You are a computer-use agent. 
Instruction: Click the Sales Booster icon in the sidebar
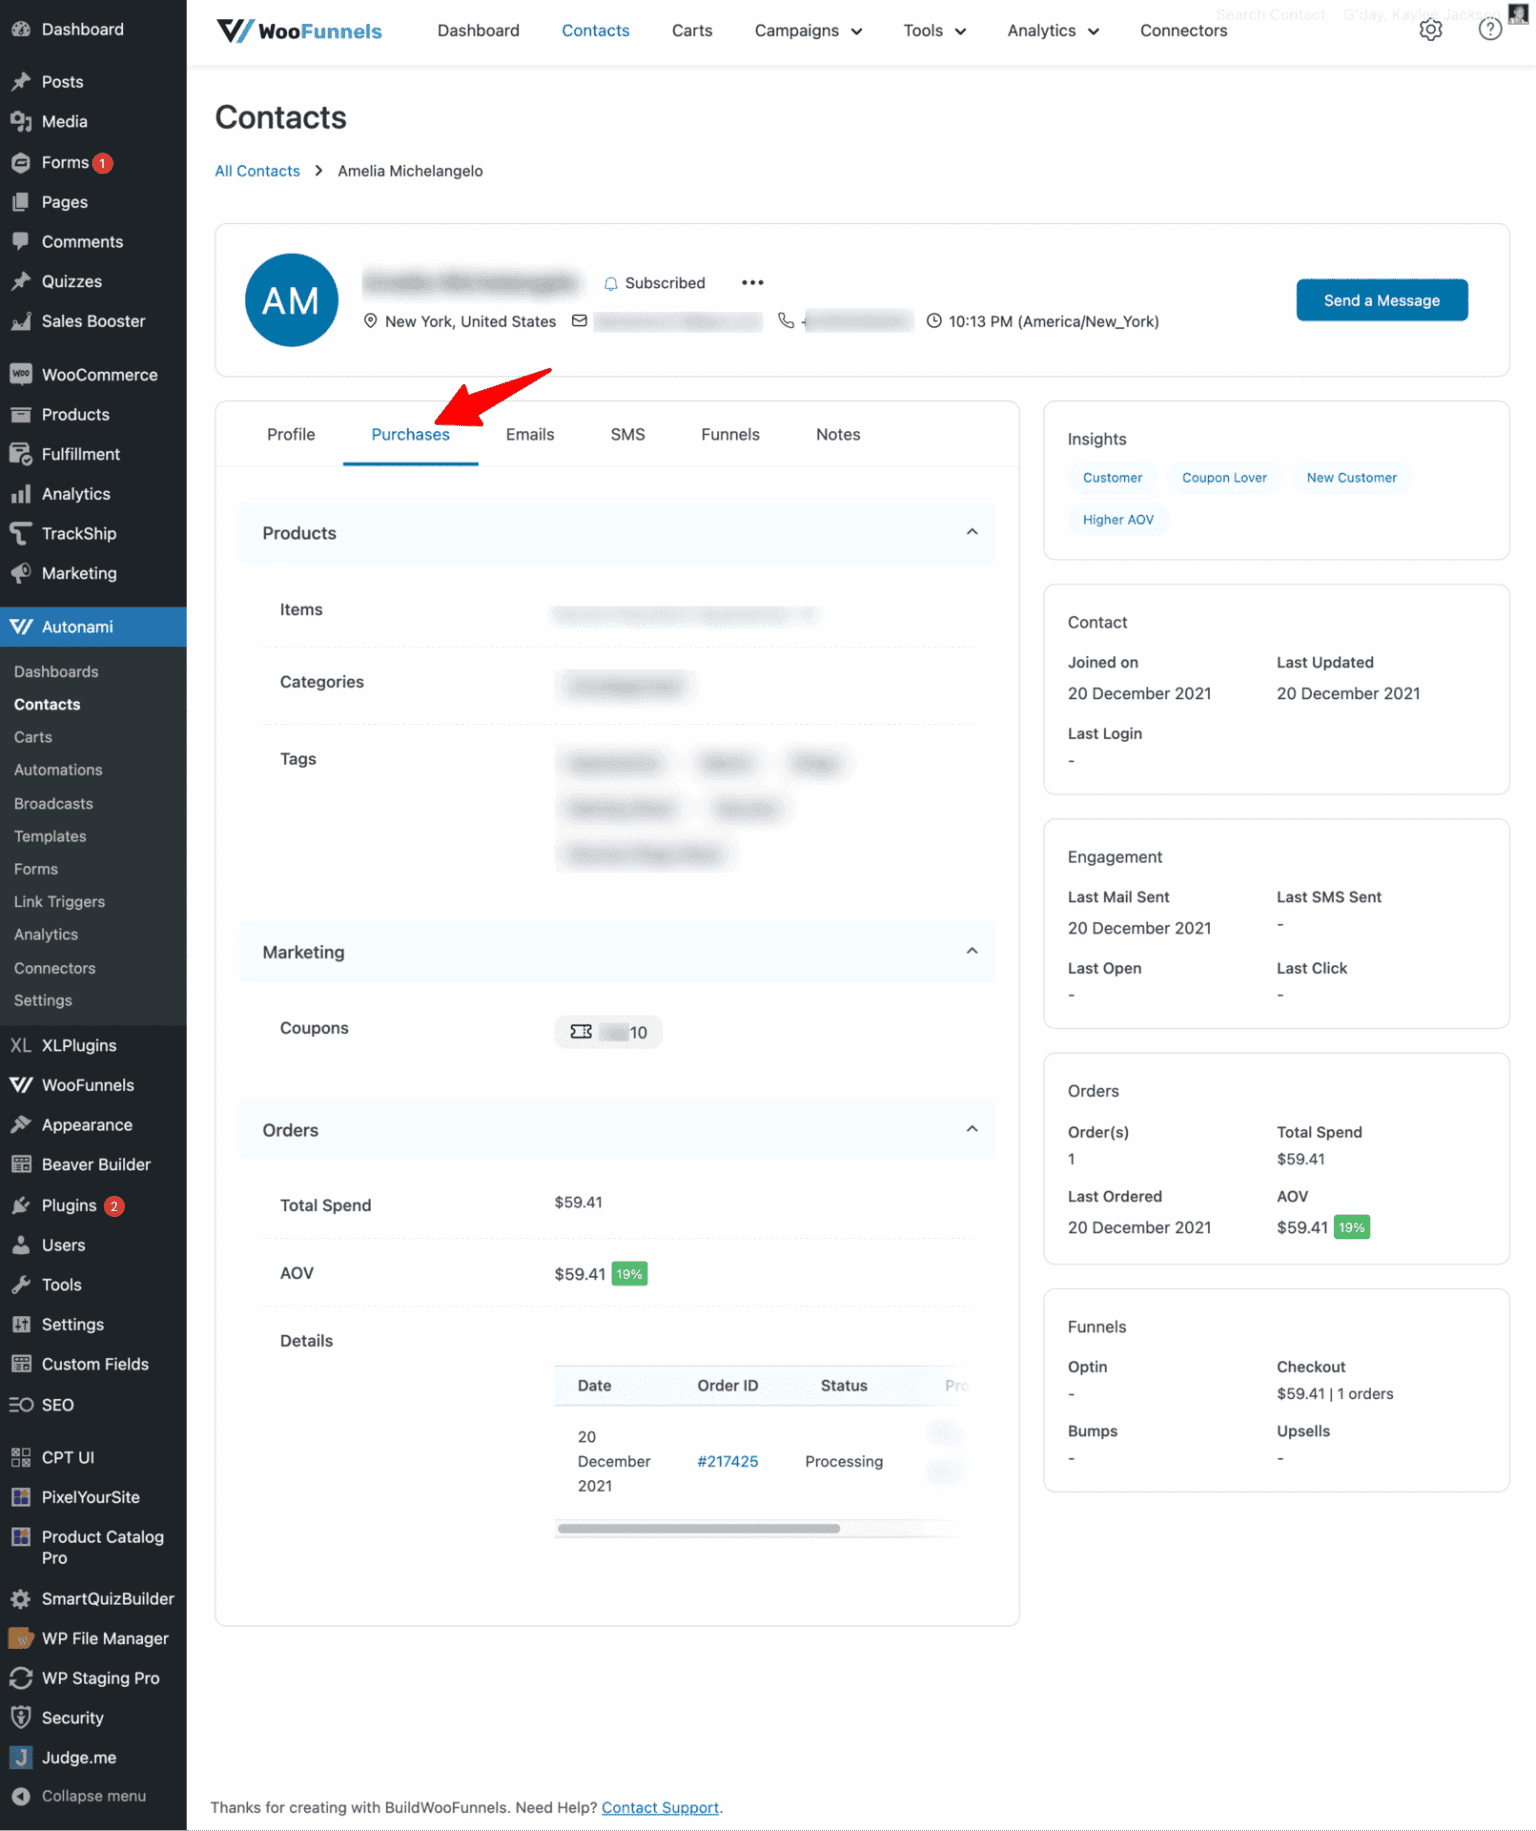point(21,321)
